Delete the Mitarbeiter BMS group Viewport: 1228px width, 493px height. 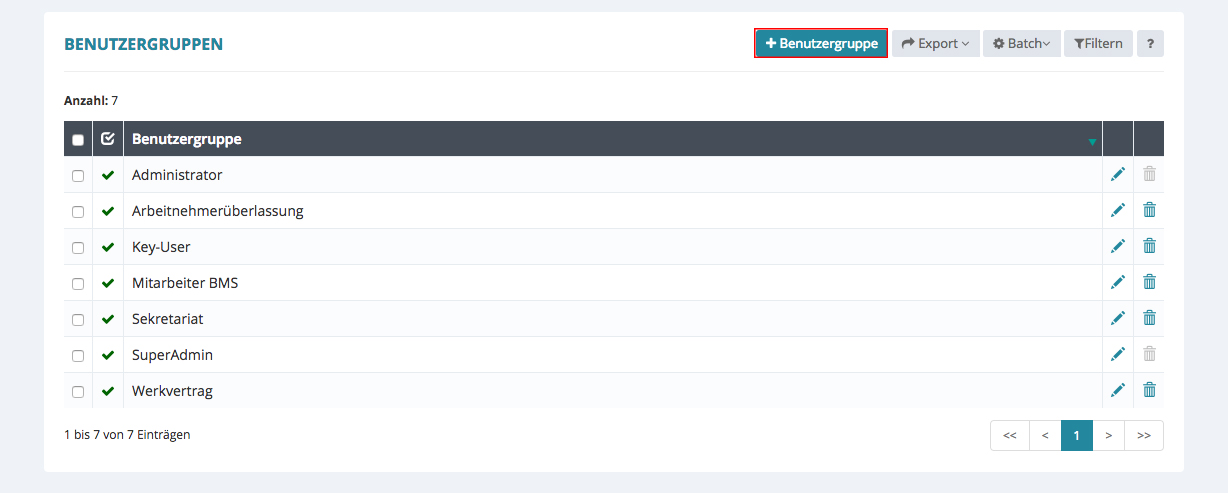(1149, 282)
